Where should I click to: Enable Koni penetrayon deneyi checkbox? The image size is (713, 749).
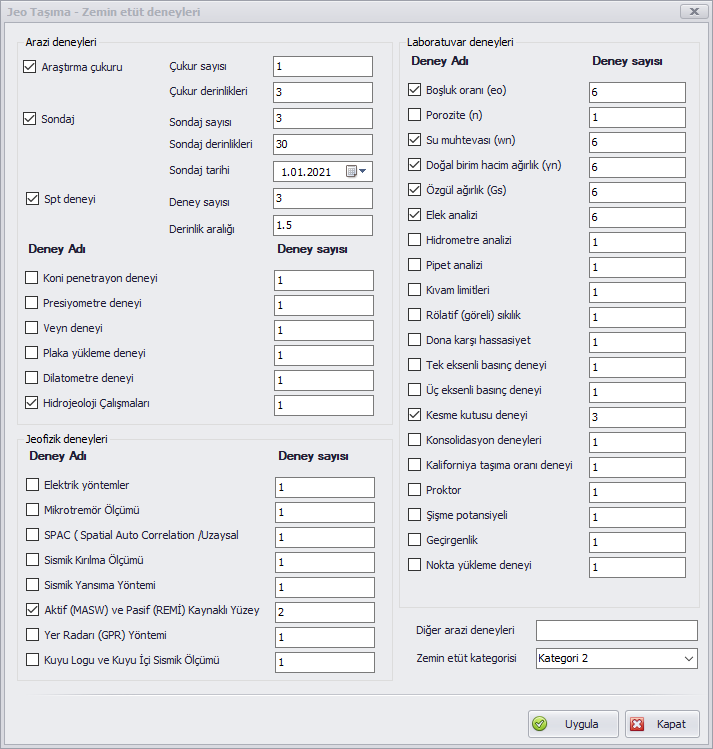point(32,278)
